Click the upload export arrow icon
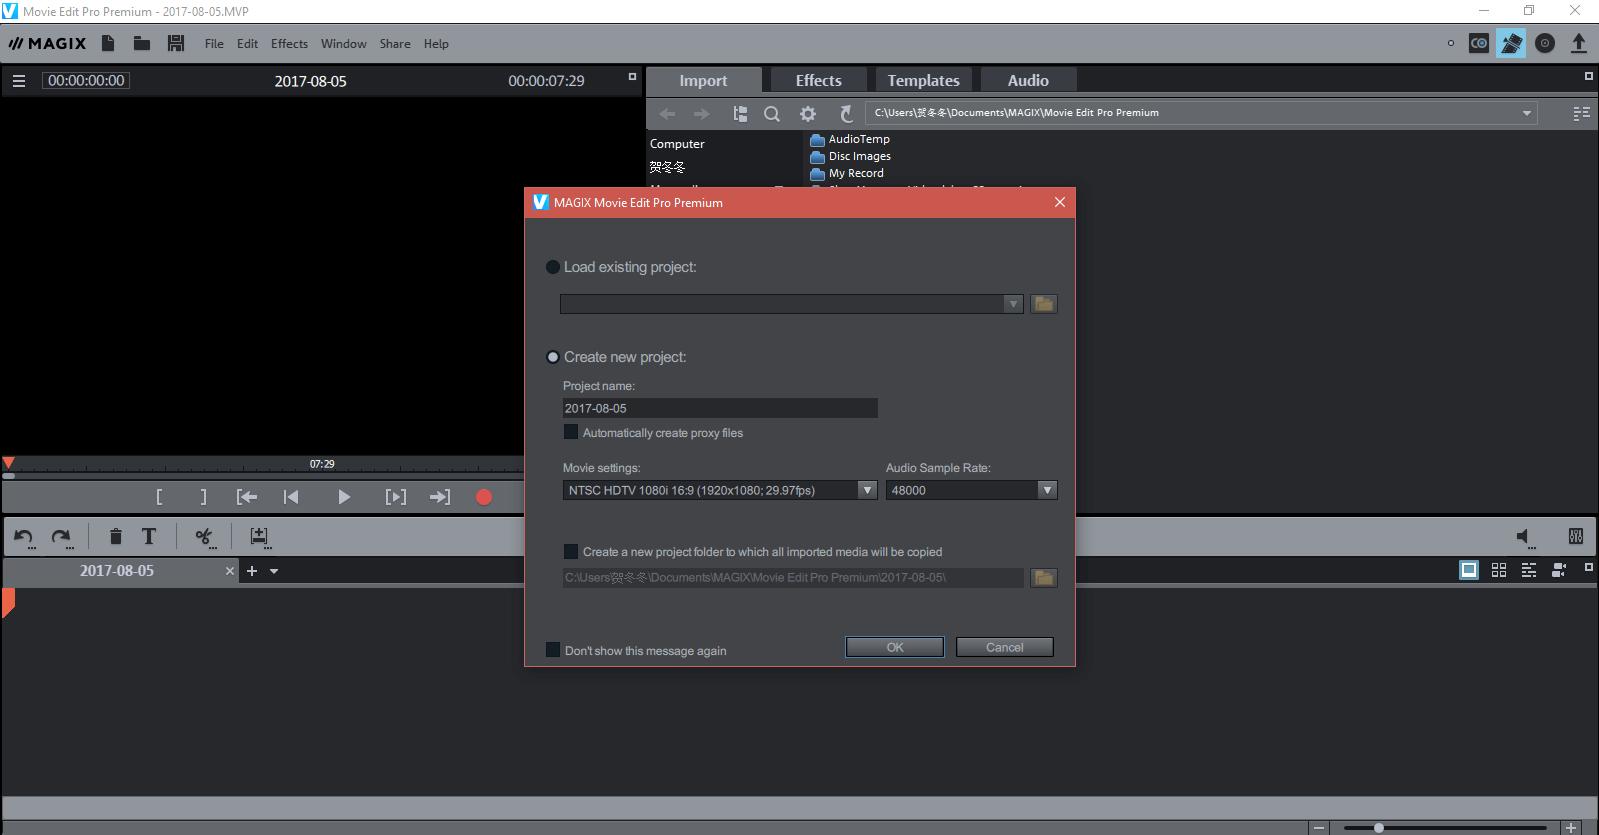This screenshot has width=1599, height=835. coord(1579,43)
